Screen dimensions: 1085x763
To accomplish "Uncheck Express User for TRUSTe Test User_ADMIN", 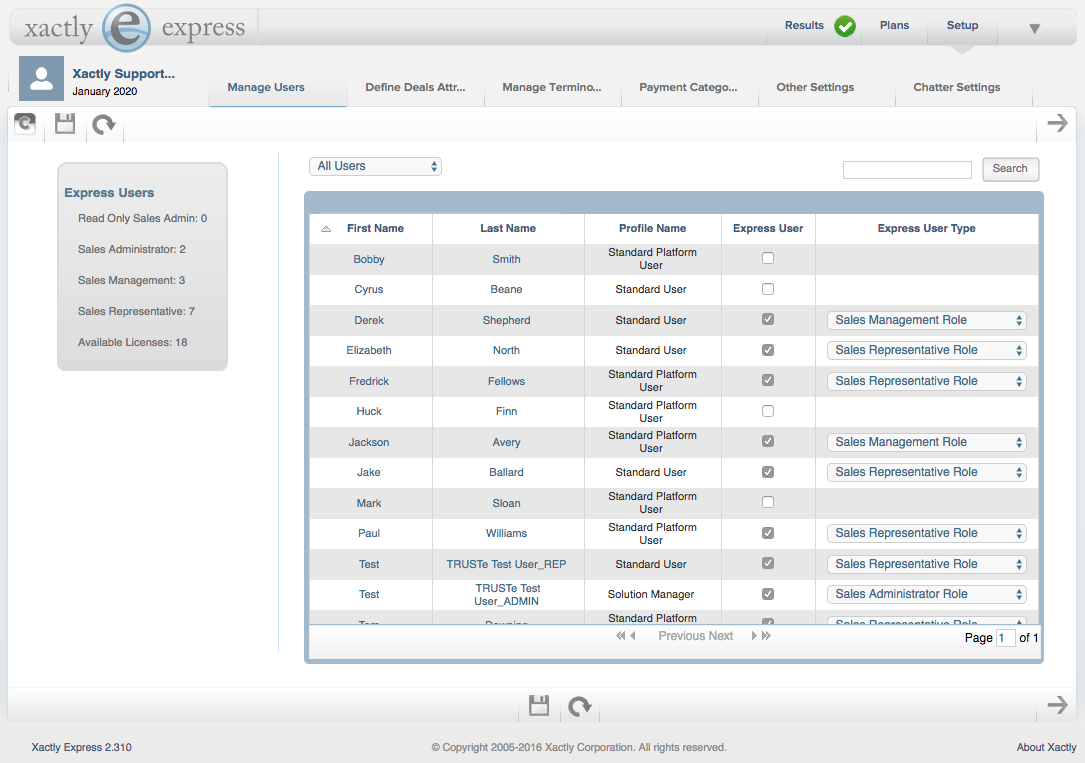I will [768, 594].
